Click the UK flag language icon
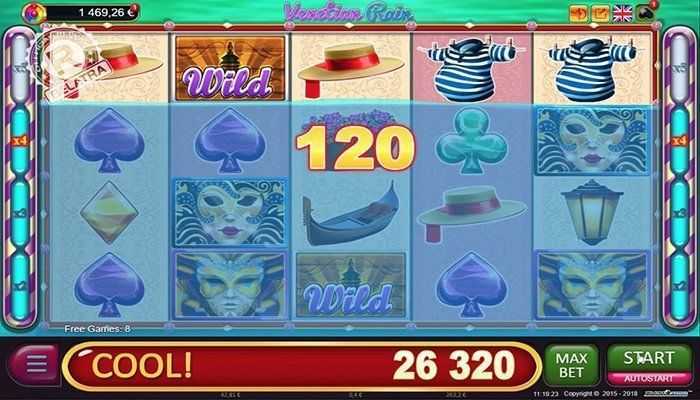Image resolution: width=700 pixels, height=400 pixels. click(x=622, y=14)
